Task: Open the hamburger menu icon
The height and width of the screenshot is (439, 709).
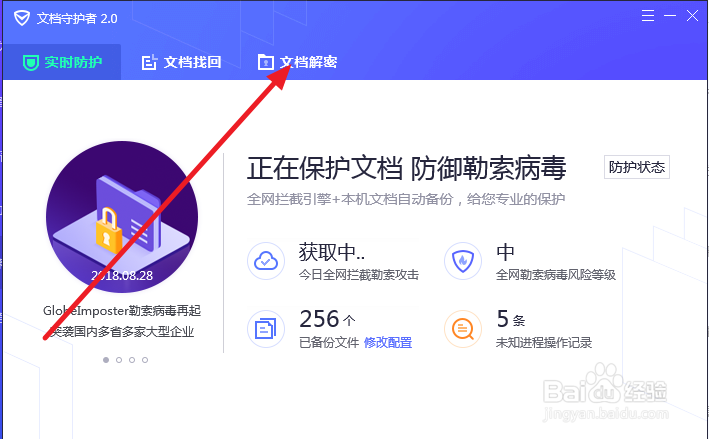Action: pyautogui.click(x=648, y=16)
